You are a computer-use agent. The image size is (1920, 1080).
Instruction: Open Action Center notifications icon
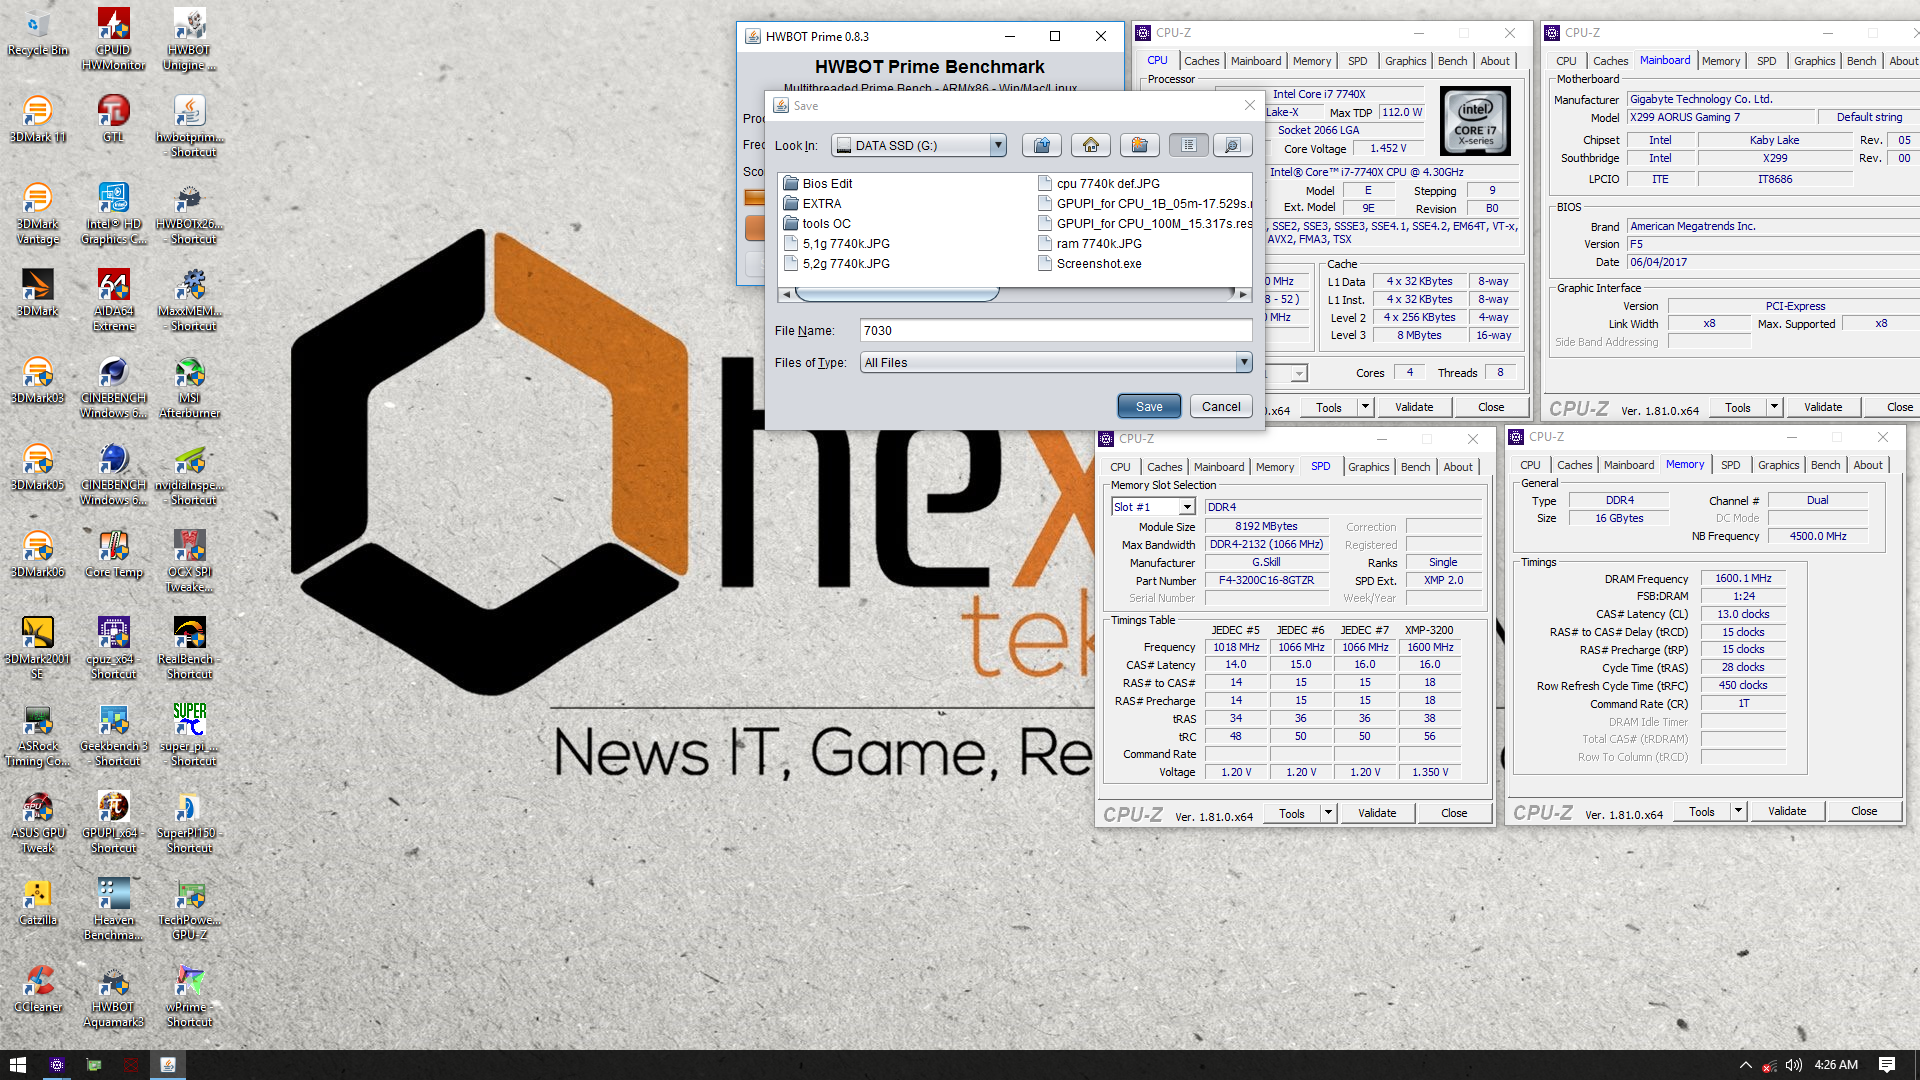coord(1887,1065)
